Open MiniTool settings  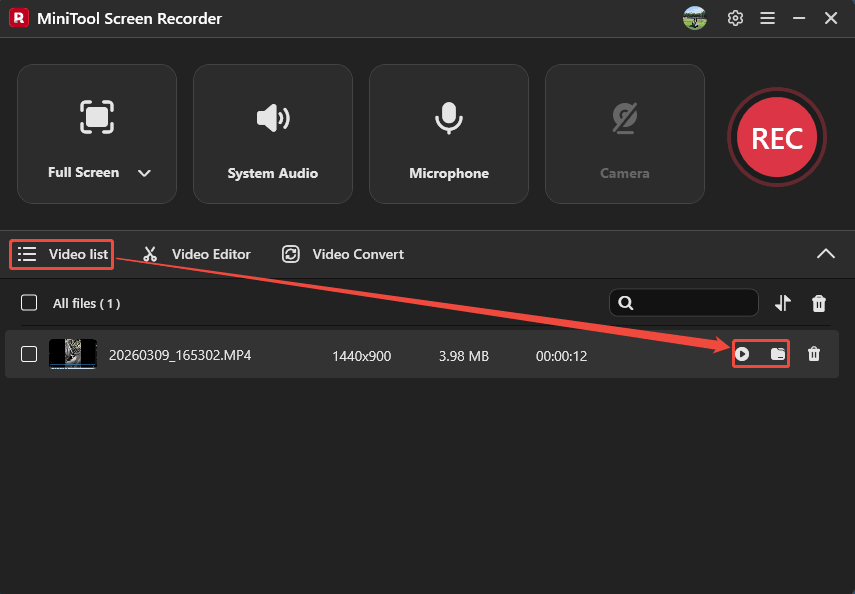tap(735, 18)
